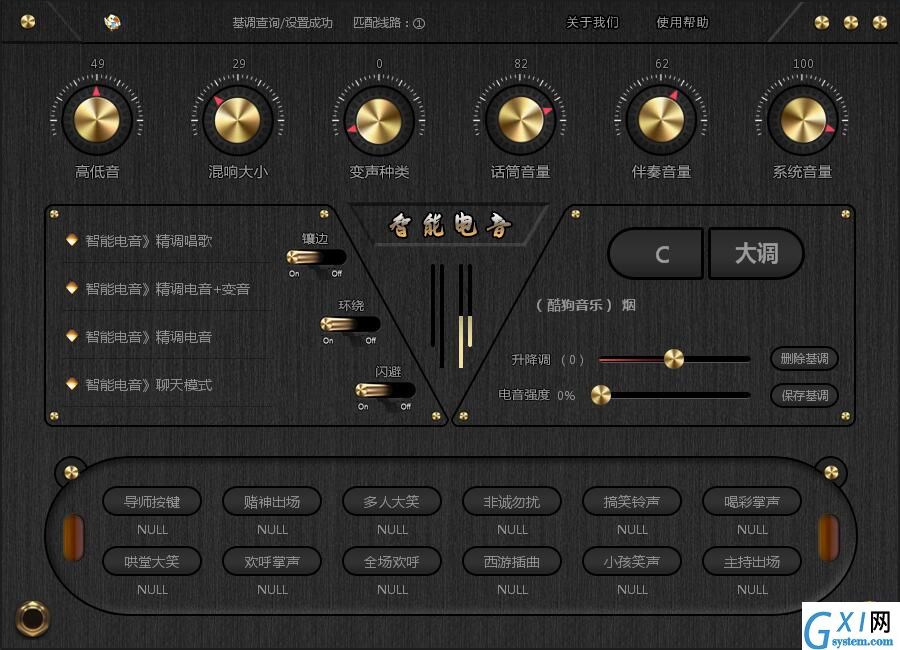The image size is (900, 650).
Task: Play the 全场欢呼 sound effect
Action: (x=392, y=561)
